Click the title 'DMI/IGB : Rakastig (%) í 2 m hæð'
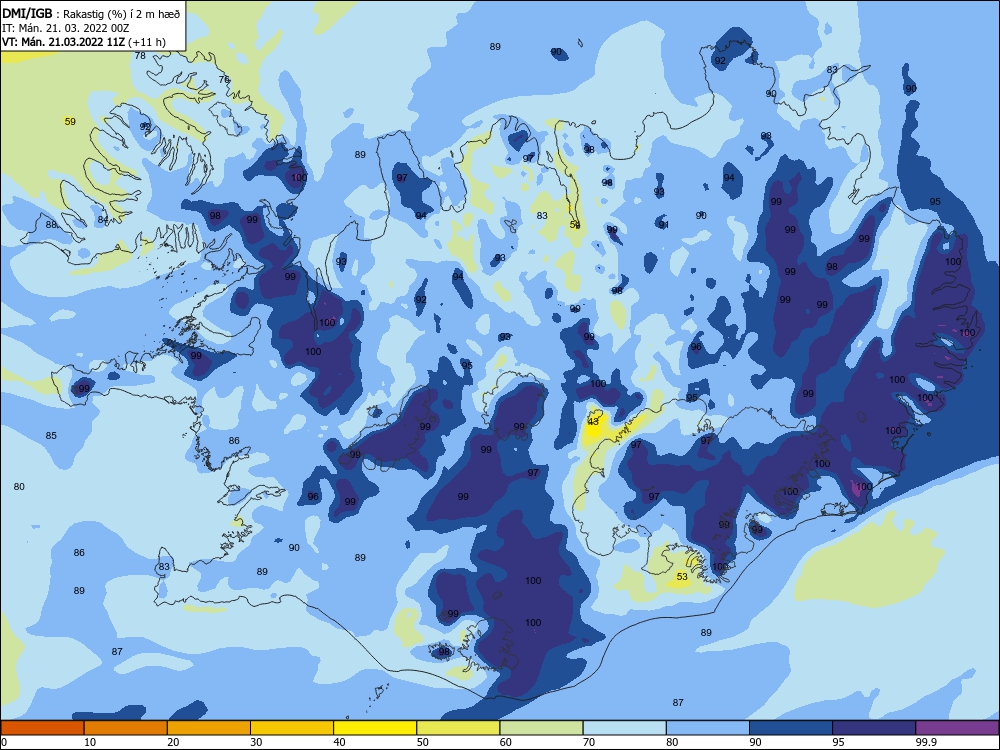The image size is (1000, 750). (x=91, y=14)
